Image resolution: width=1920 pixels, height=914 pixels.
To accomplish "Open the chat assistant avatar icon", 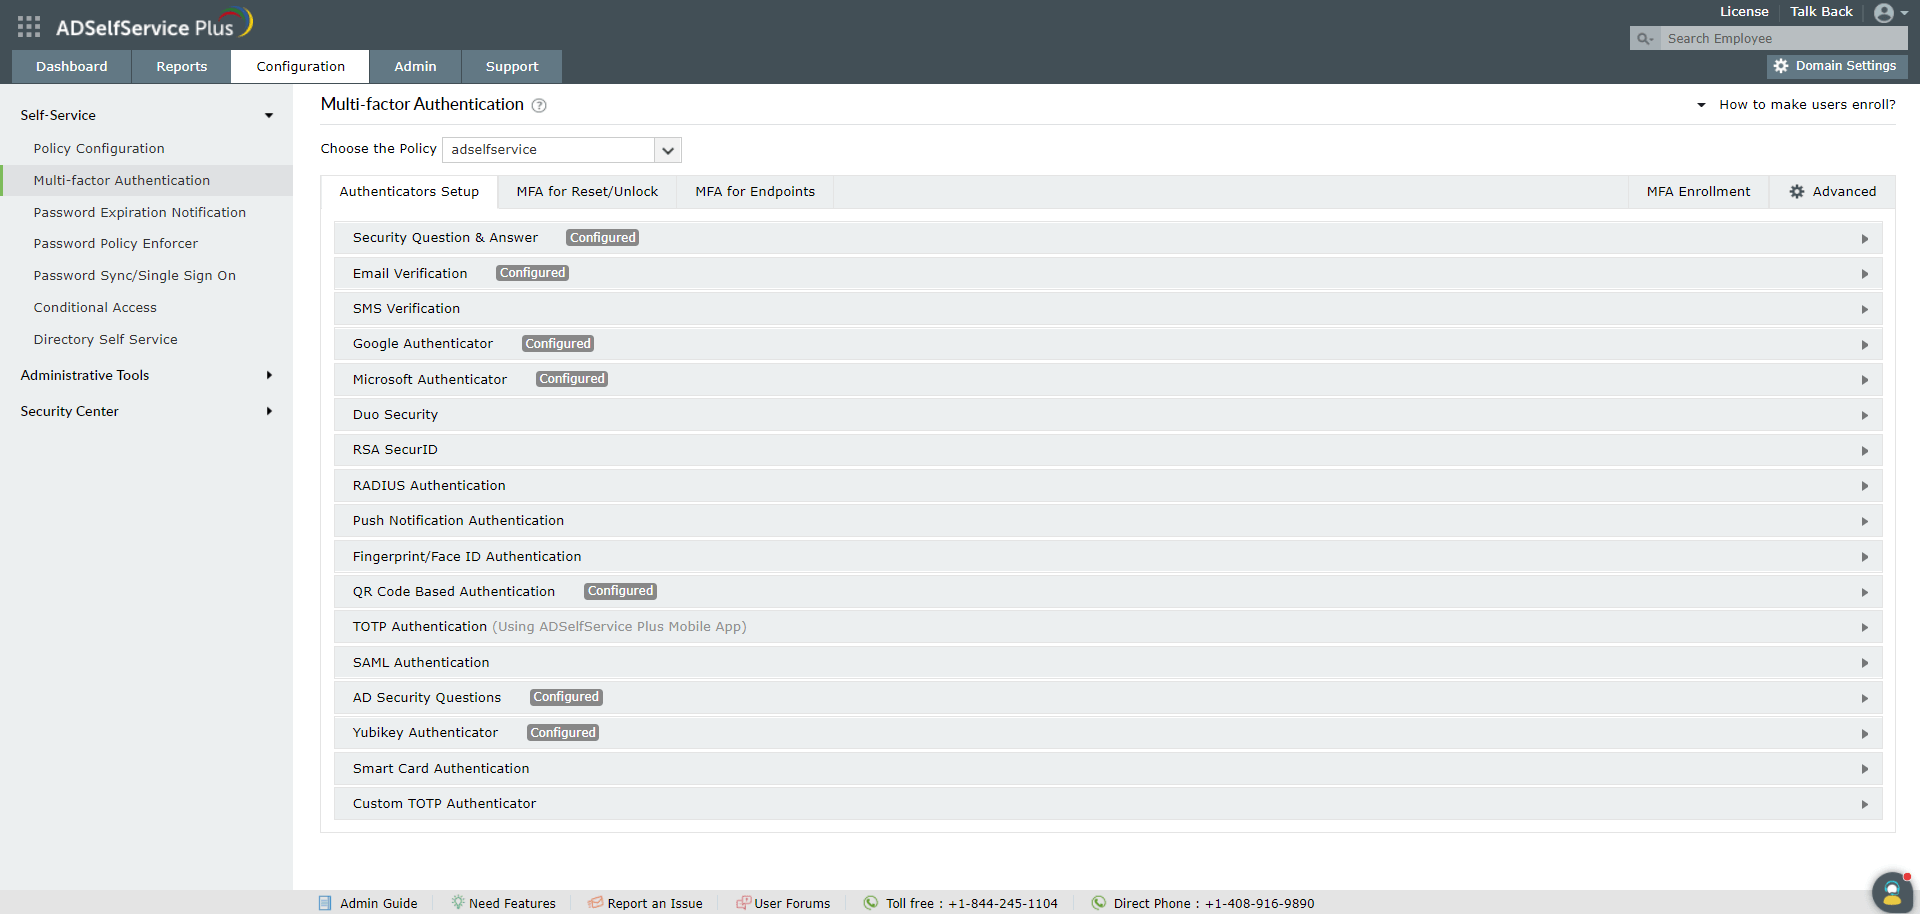I will point(1892,893).
